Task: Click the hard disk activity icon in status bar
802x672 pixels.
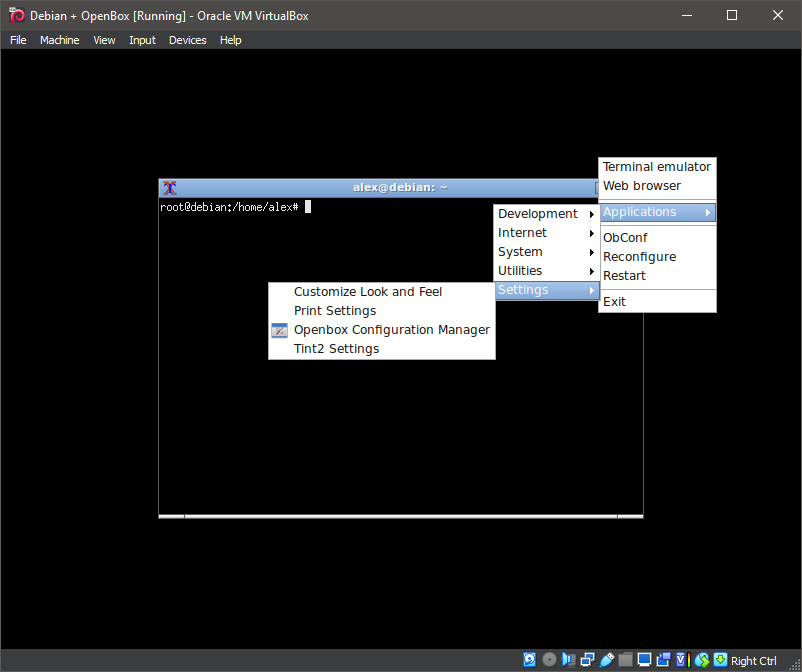Action: [530, 659]
